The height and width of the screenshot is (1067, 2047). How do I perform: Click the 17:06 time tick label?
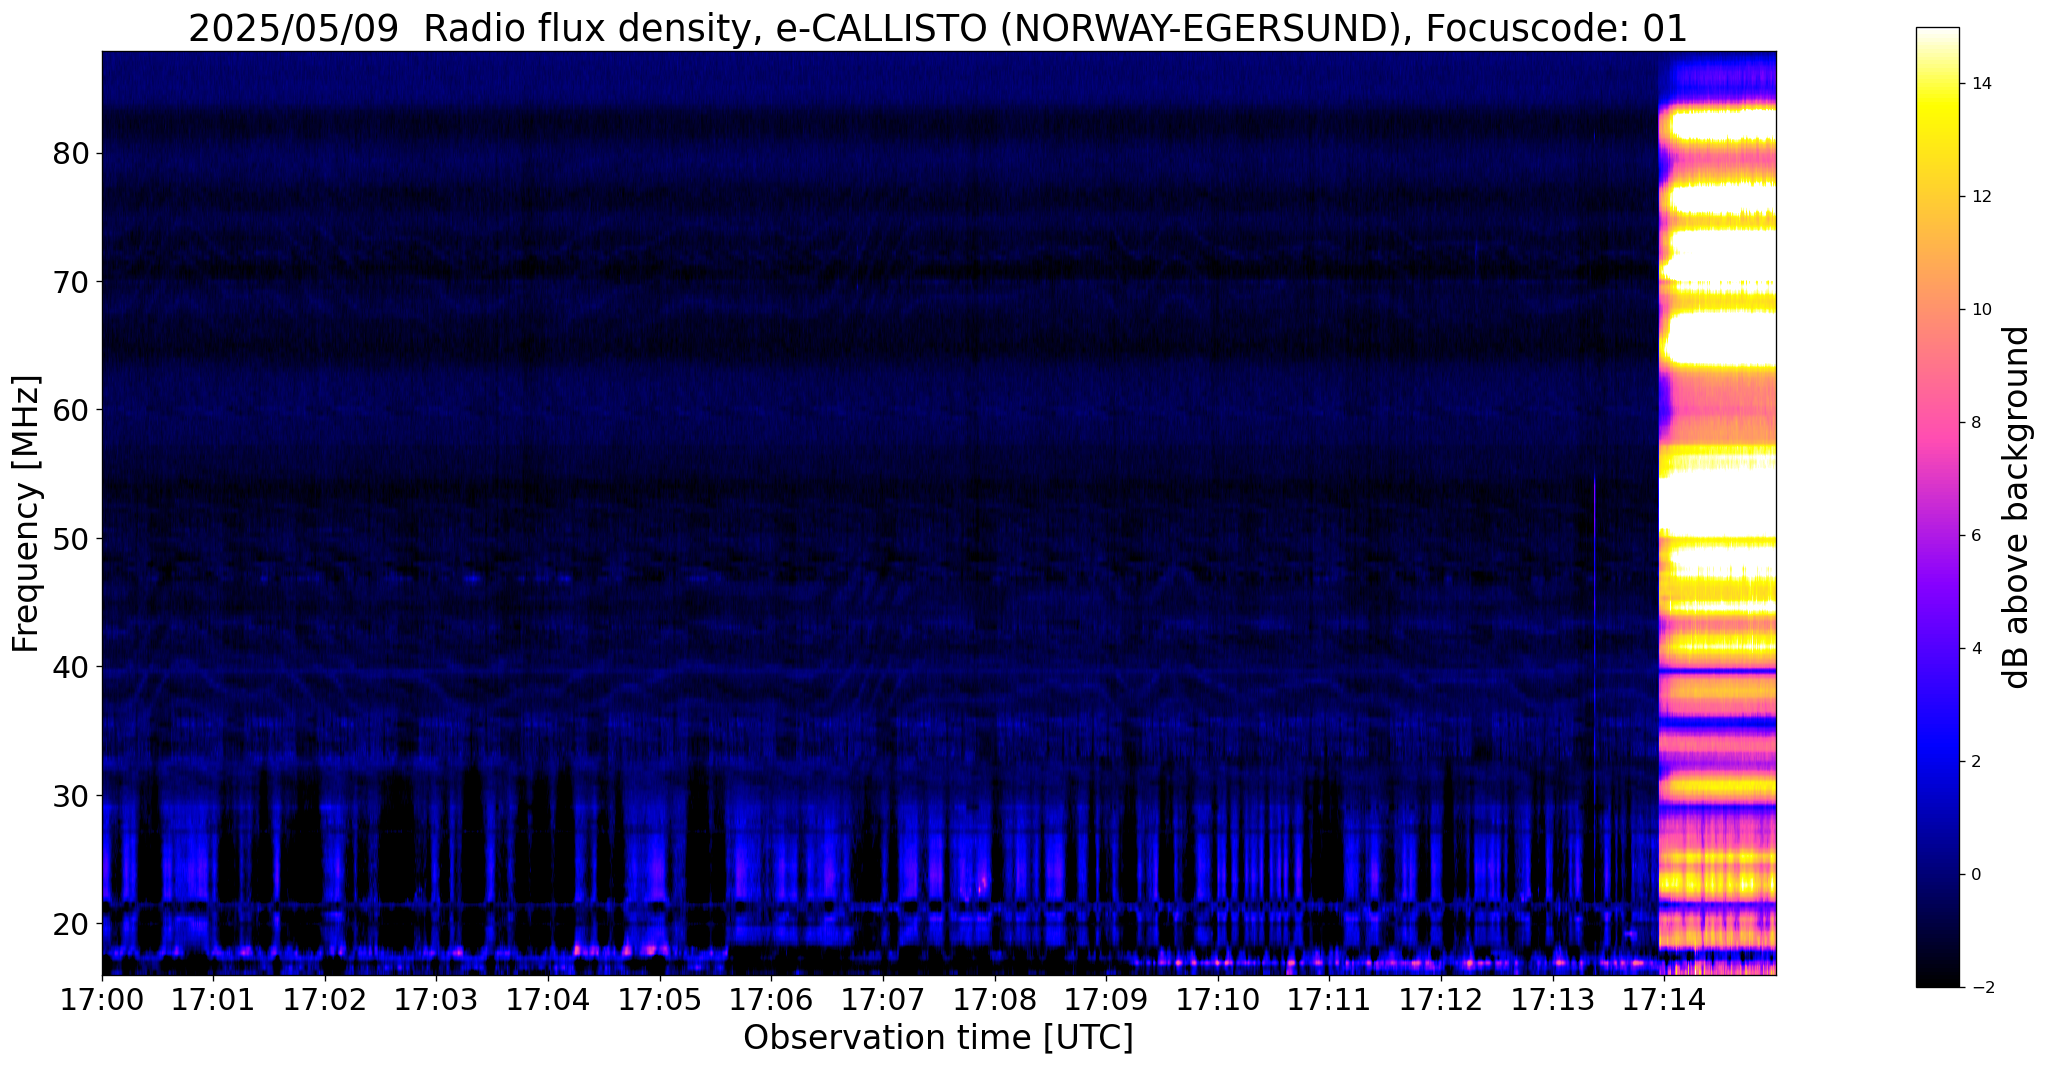coord(771,999)
